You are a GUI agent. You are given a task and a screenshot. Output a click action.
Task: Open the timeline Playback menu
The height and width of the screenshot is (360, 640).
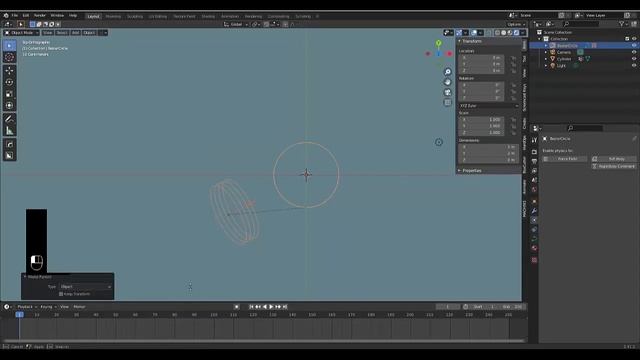point(27,307)
